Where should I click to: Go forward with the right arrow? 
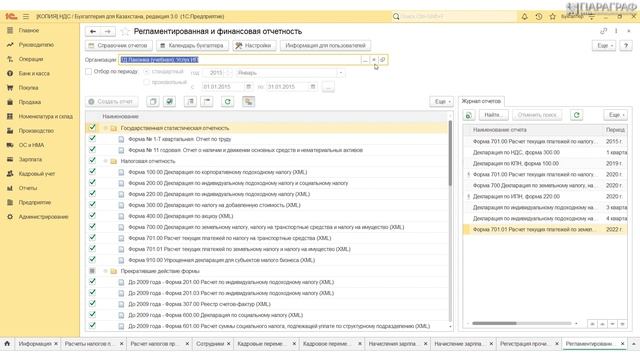point(108,31)
